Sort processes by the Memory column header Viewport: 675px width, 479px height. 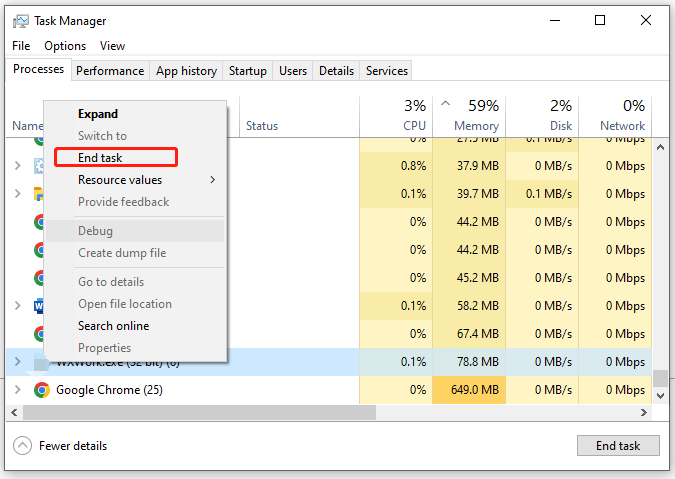coord(476,126)
